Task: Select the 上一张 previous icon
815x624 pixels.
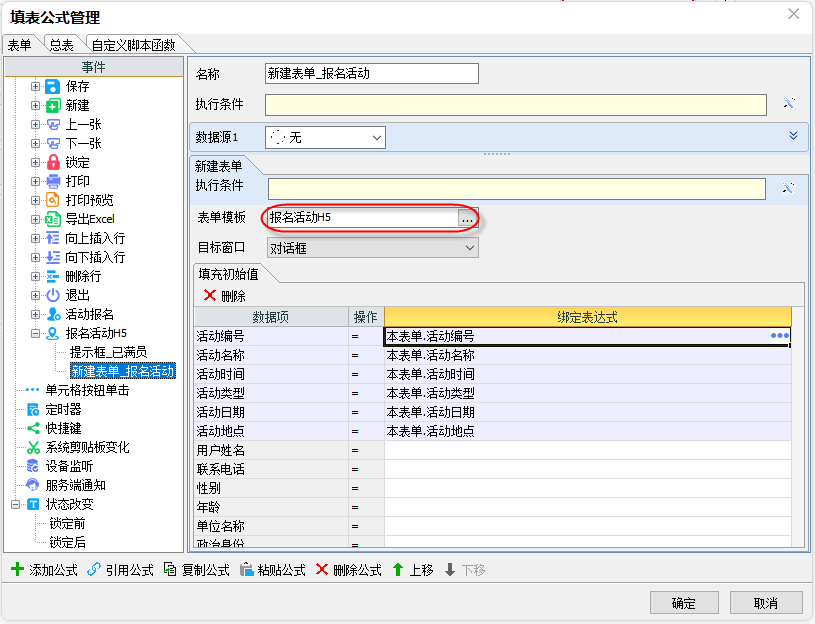Action: coord(52,124)
